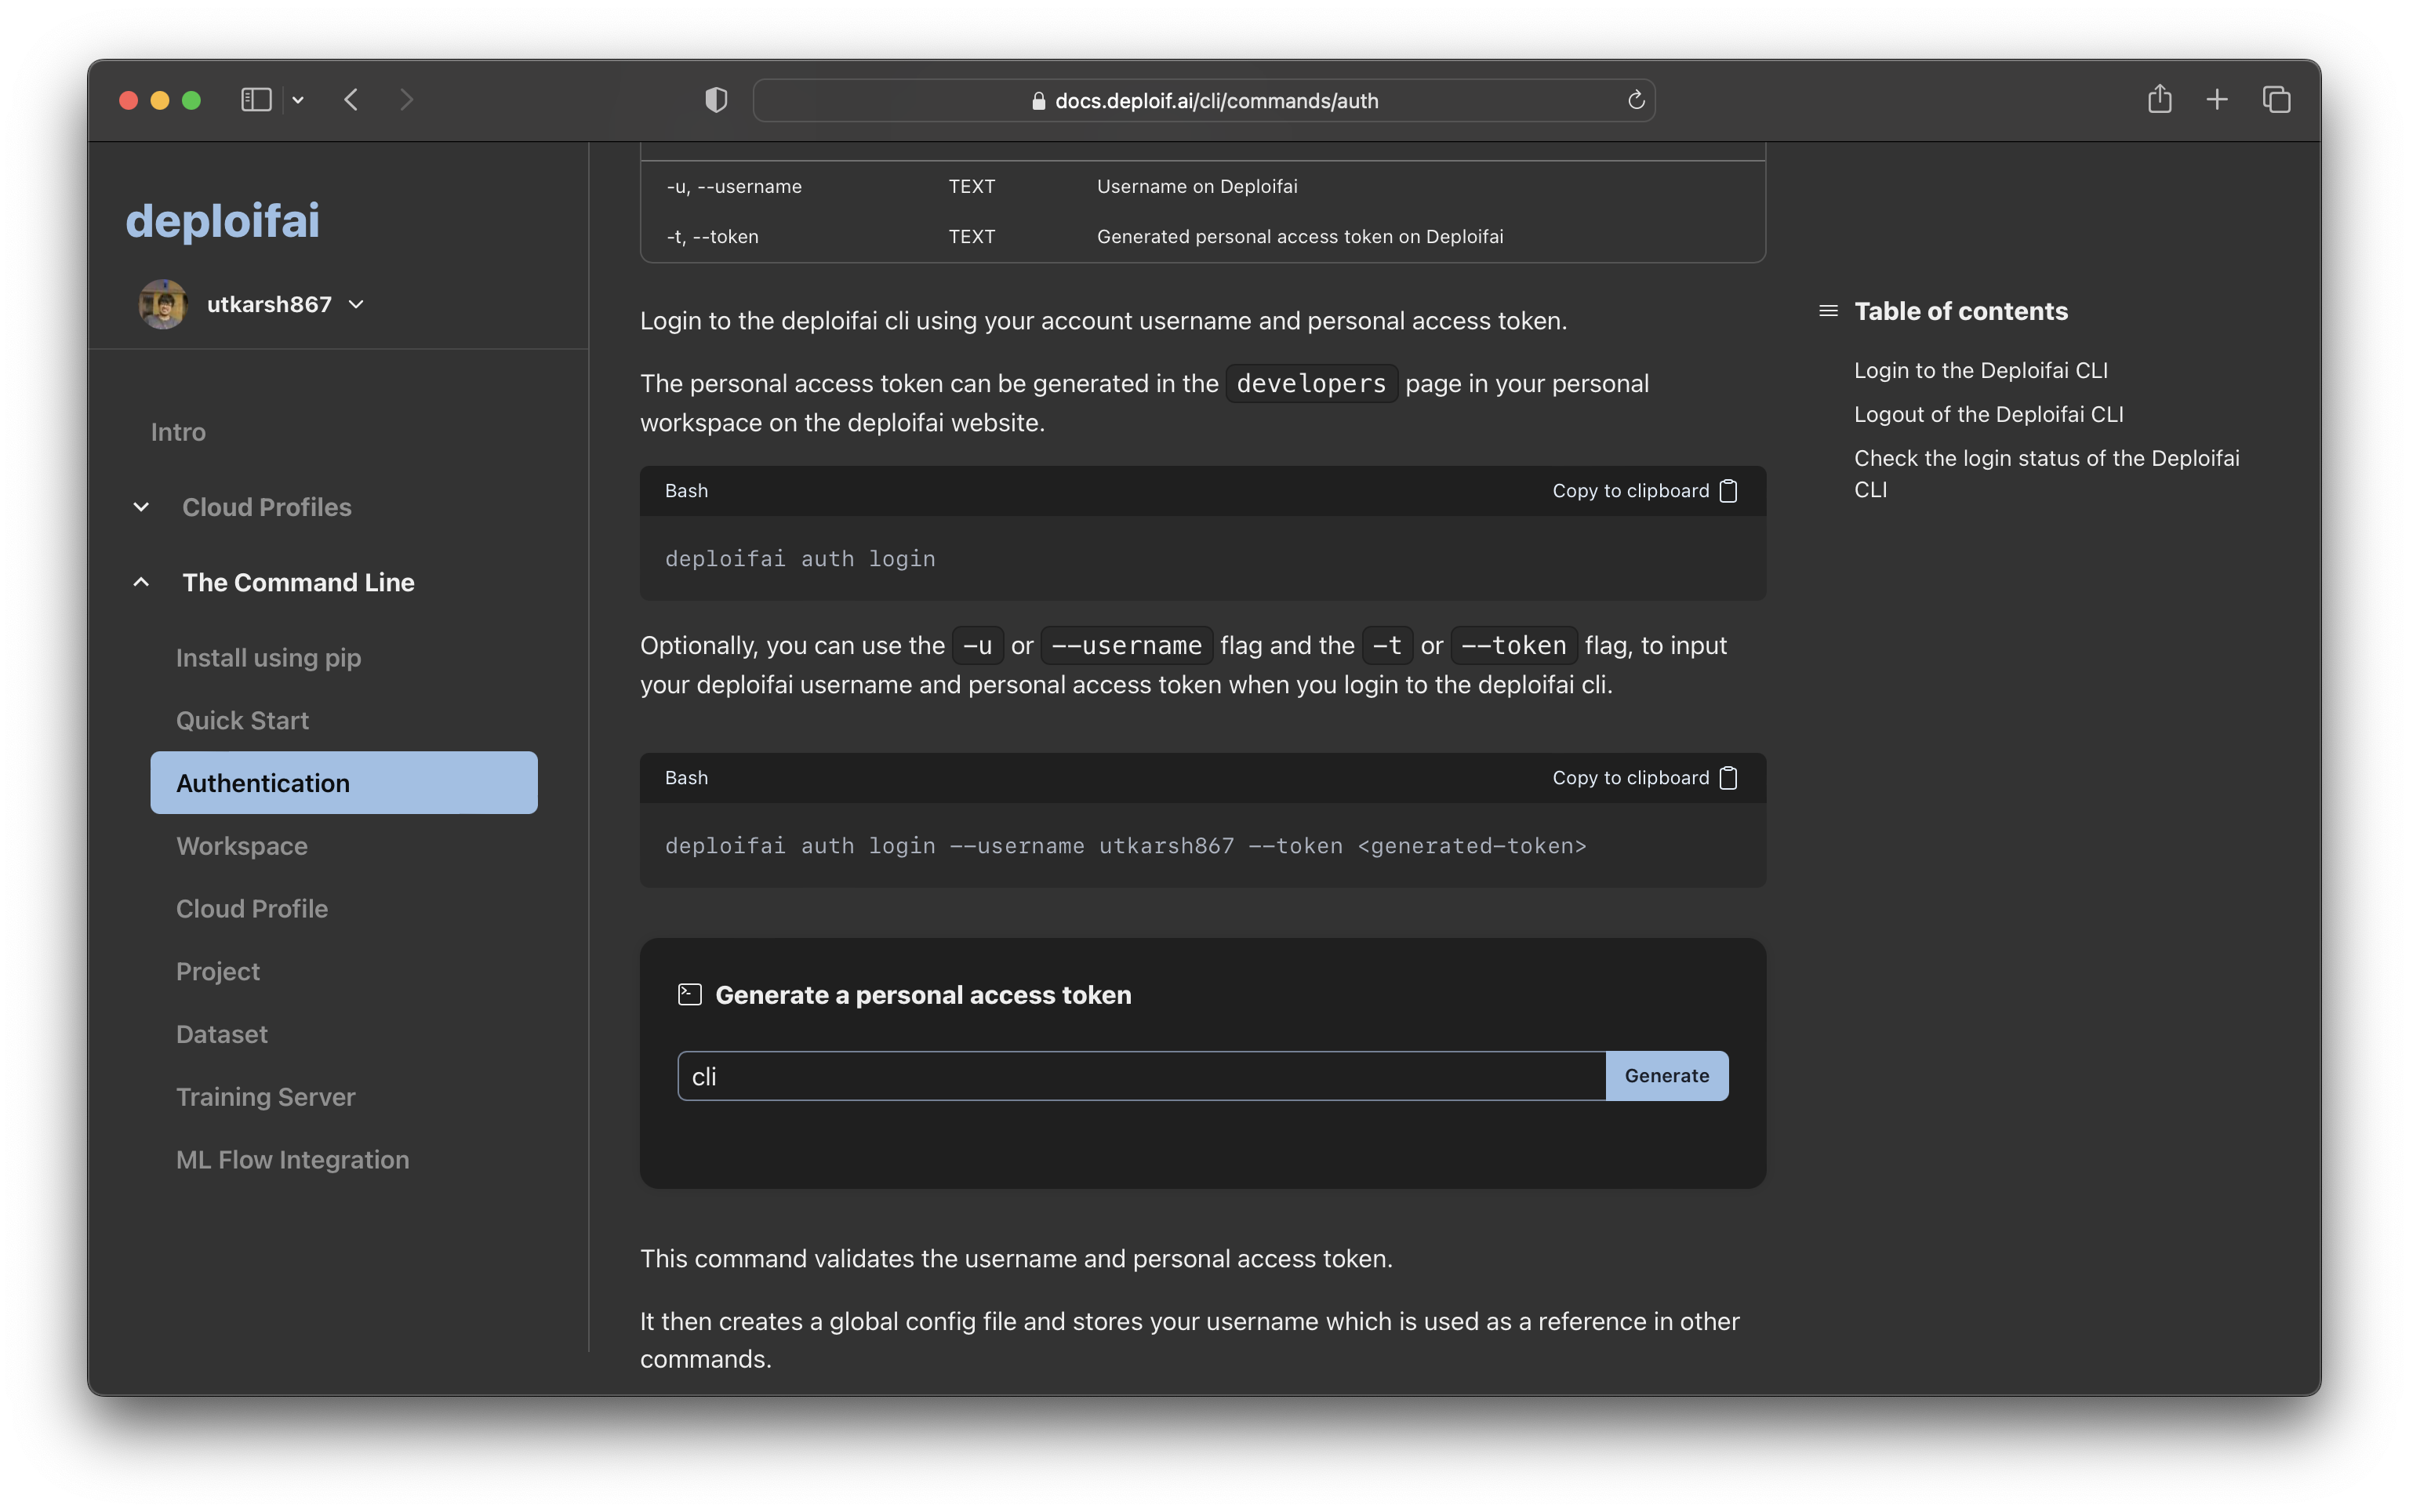The height and width of the screenshot is (1512, 2409).
Task: Open the utkarsh867 account dropdown chevron
Action: pyautogui.click(x=356, y=304)
